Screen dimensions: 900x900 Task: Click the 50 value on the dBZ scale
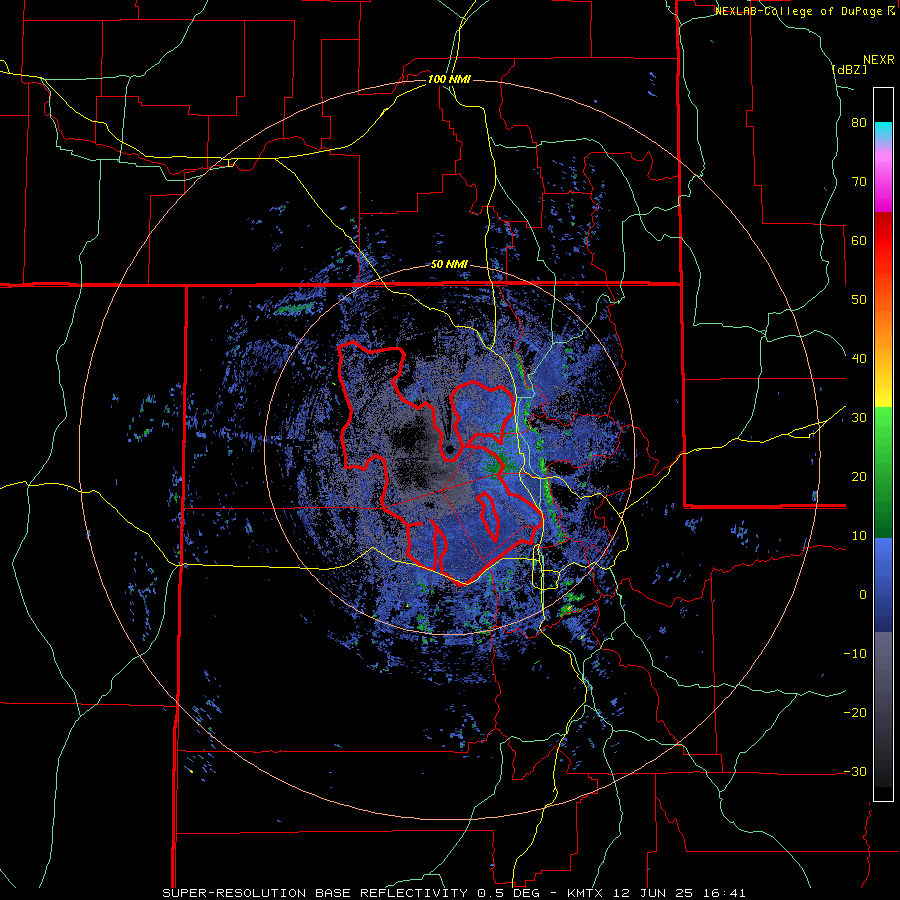pos(859,300)
